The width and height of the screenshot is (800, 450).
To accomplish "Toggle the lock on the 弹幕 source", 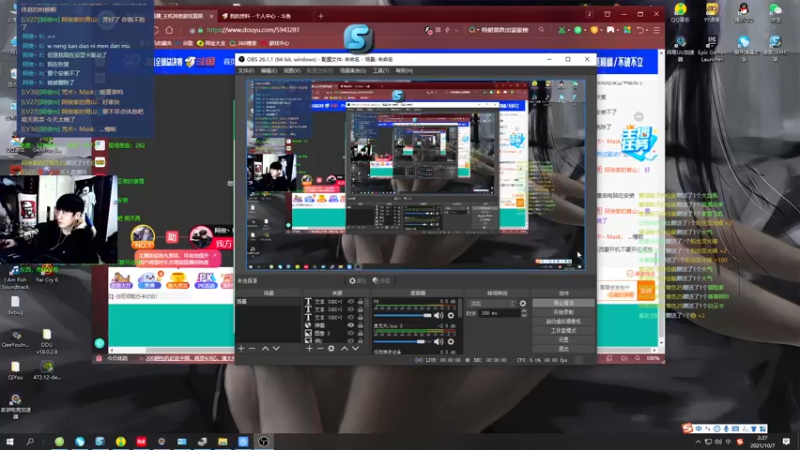I will [360, 325].
